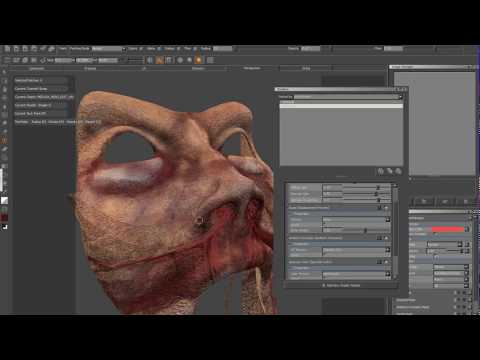Click the Standard Shader Module button
This screenshot has height=360, width=480.
tap(341, 286)
